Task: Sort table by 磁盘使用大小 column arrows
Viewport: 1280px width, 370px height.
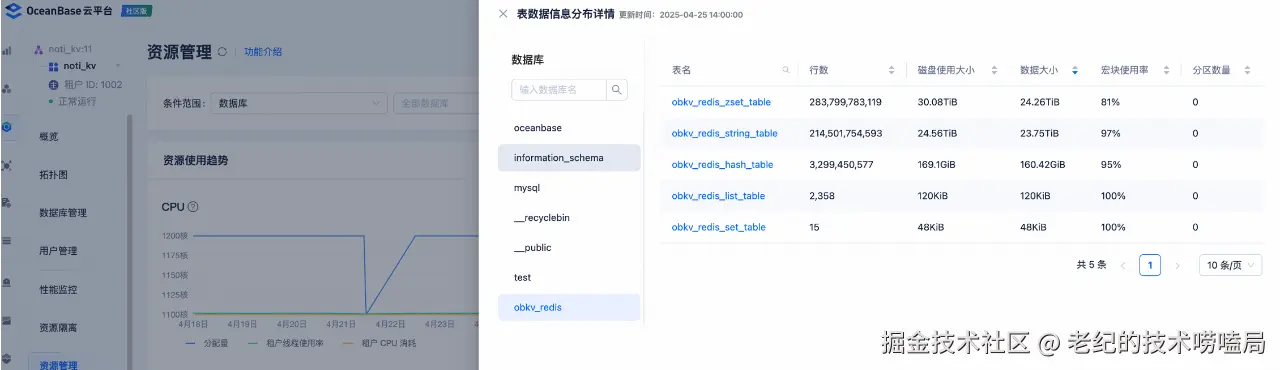Action: [995, 70]
